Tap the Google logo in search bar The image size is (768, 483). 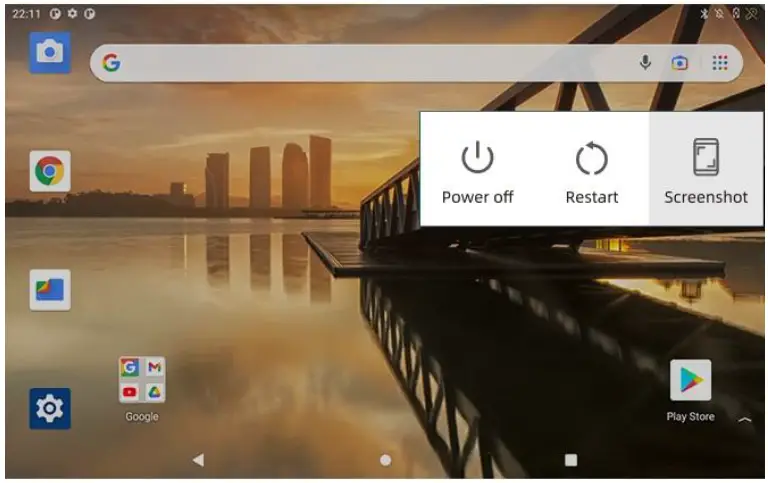click(x=112, y=63)
